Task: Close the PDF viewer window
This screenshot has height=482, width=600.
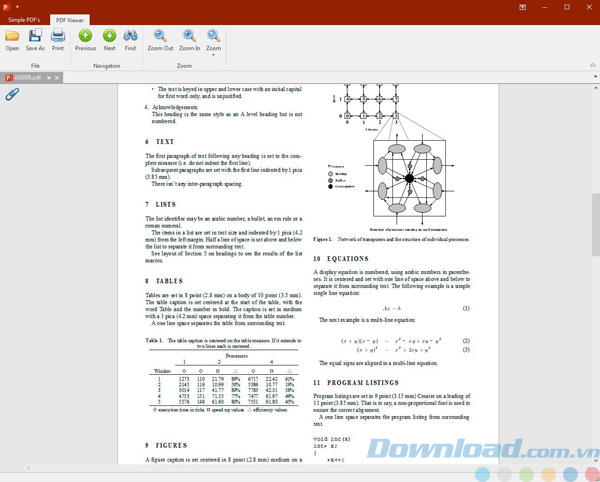Action: (x=589, y=7)
